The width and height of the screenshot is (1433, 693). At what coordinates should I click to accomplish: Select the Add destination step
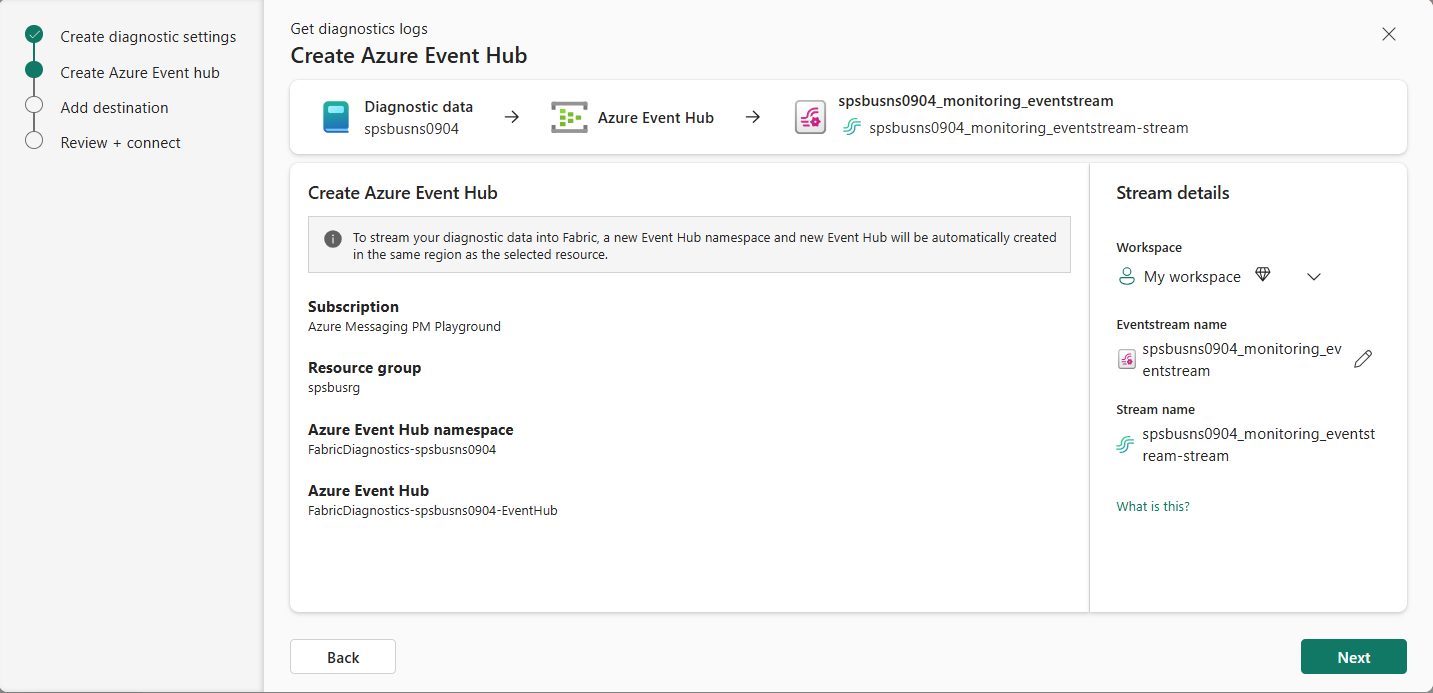(x=114, y=107)
